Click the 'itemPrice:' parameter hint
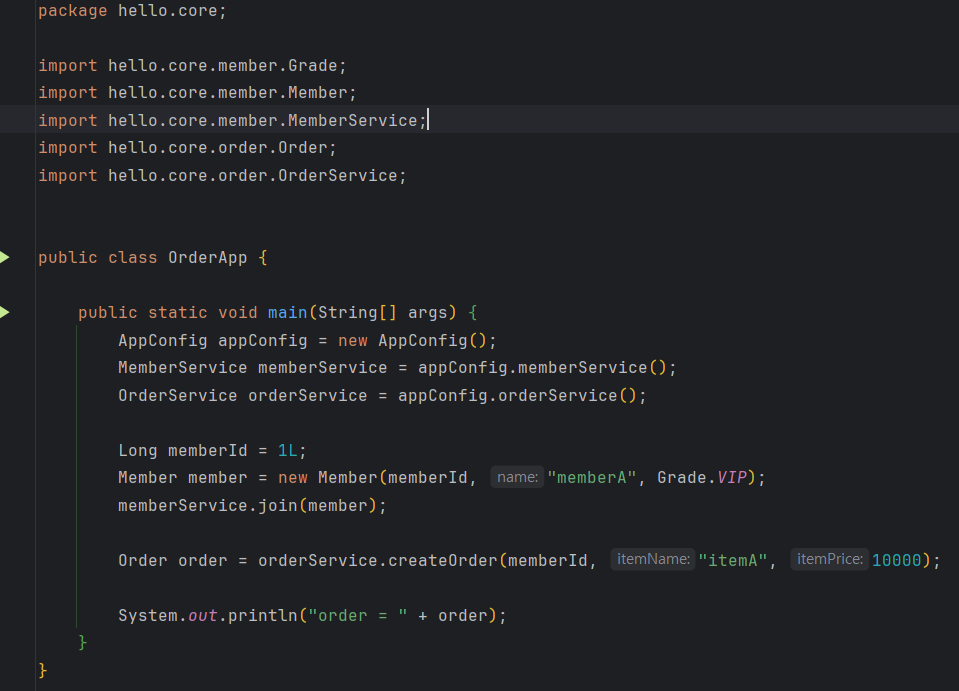This screenshot has height=691, width=959. tap(830, 560)
